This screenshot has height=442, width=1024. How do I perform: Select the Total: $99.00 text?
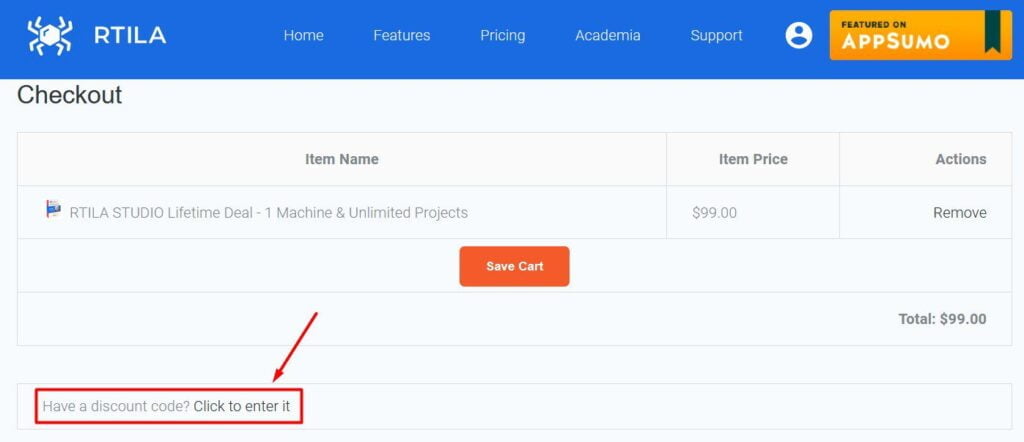coord(942,319)
